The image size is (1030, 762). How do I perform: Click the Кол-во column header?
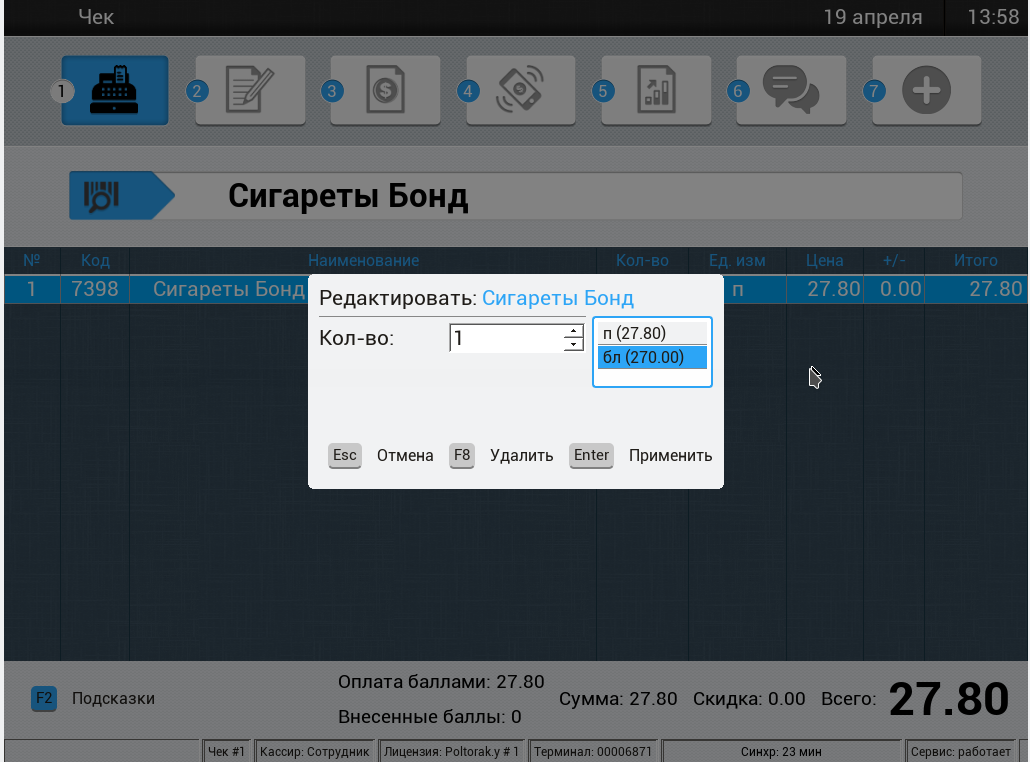642,261
